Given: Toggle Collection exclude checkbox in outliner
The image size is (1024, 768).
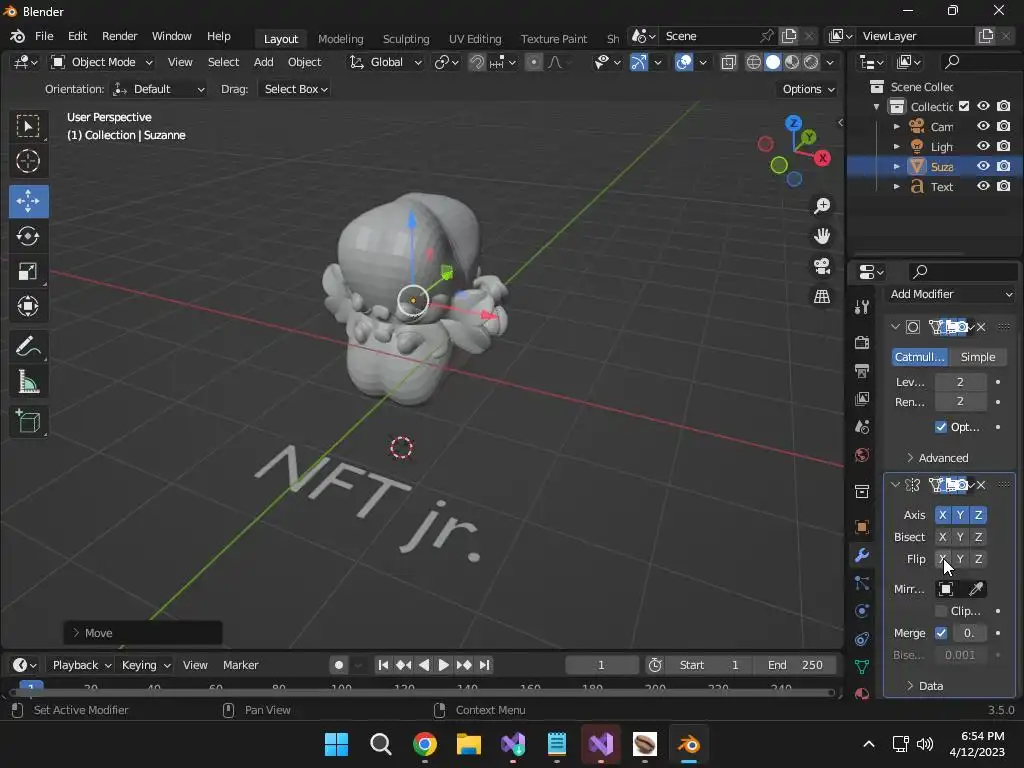Looking at the screenshot, I should coord(964,106).
